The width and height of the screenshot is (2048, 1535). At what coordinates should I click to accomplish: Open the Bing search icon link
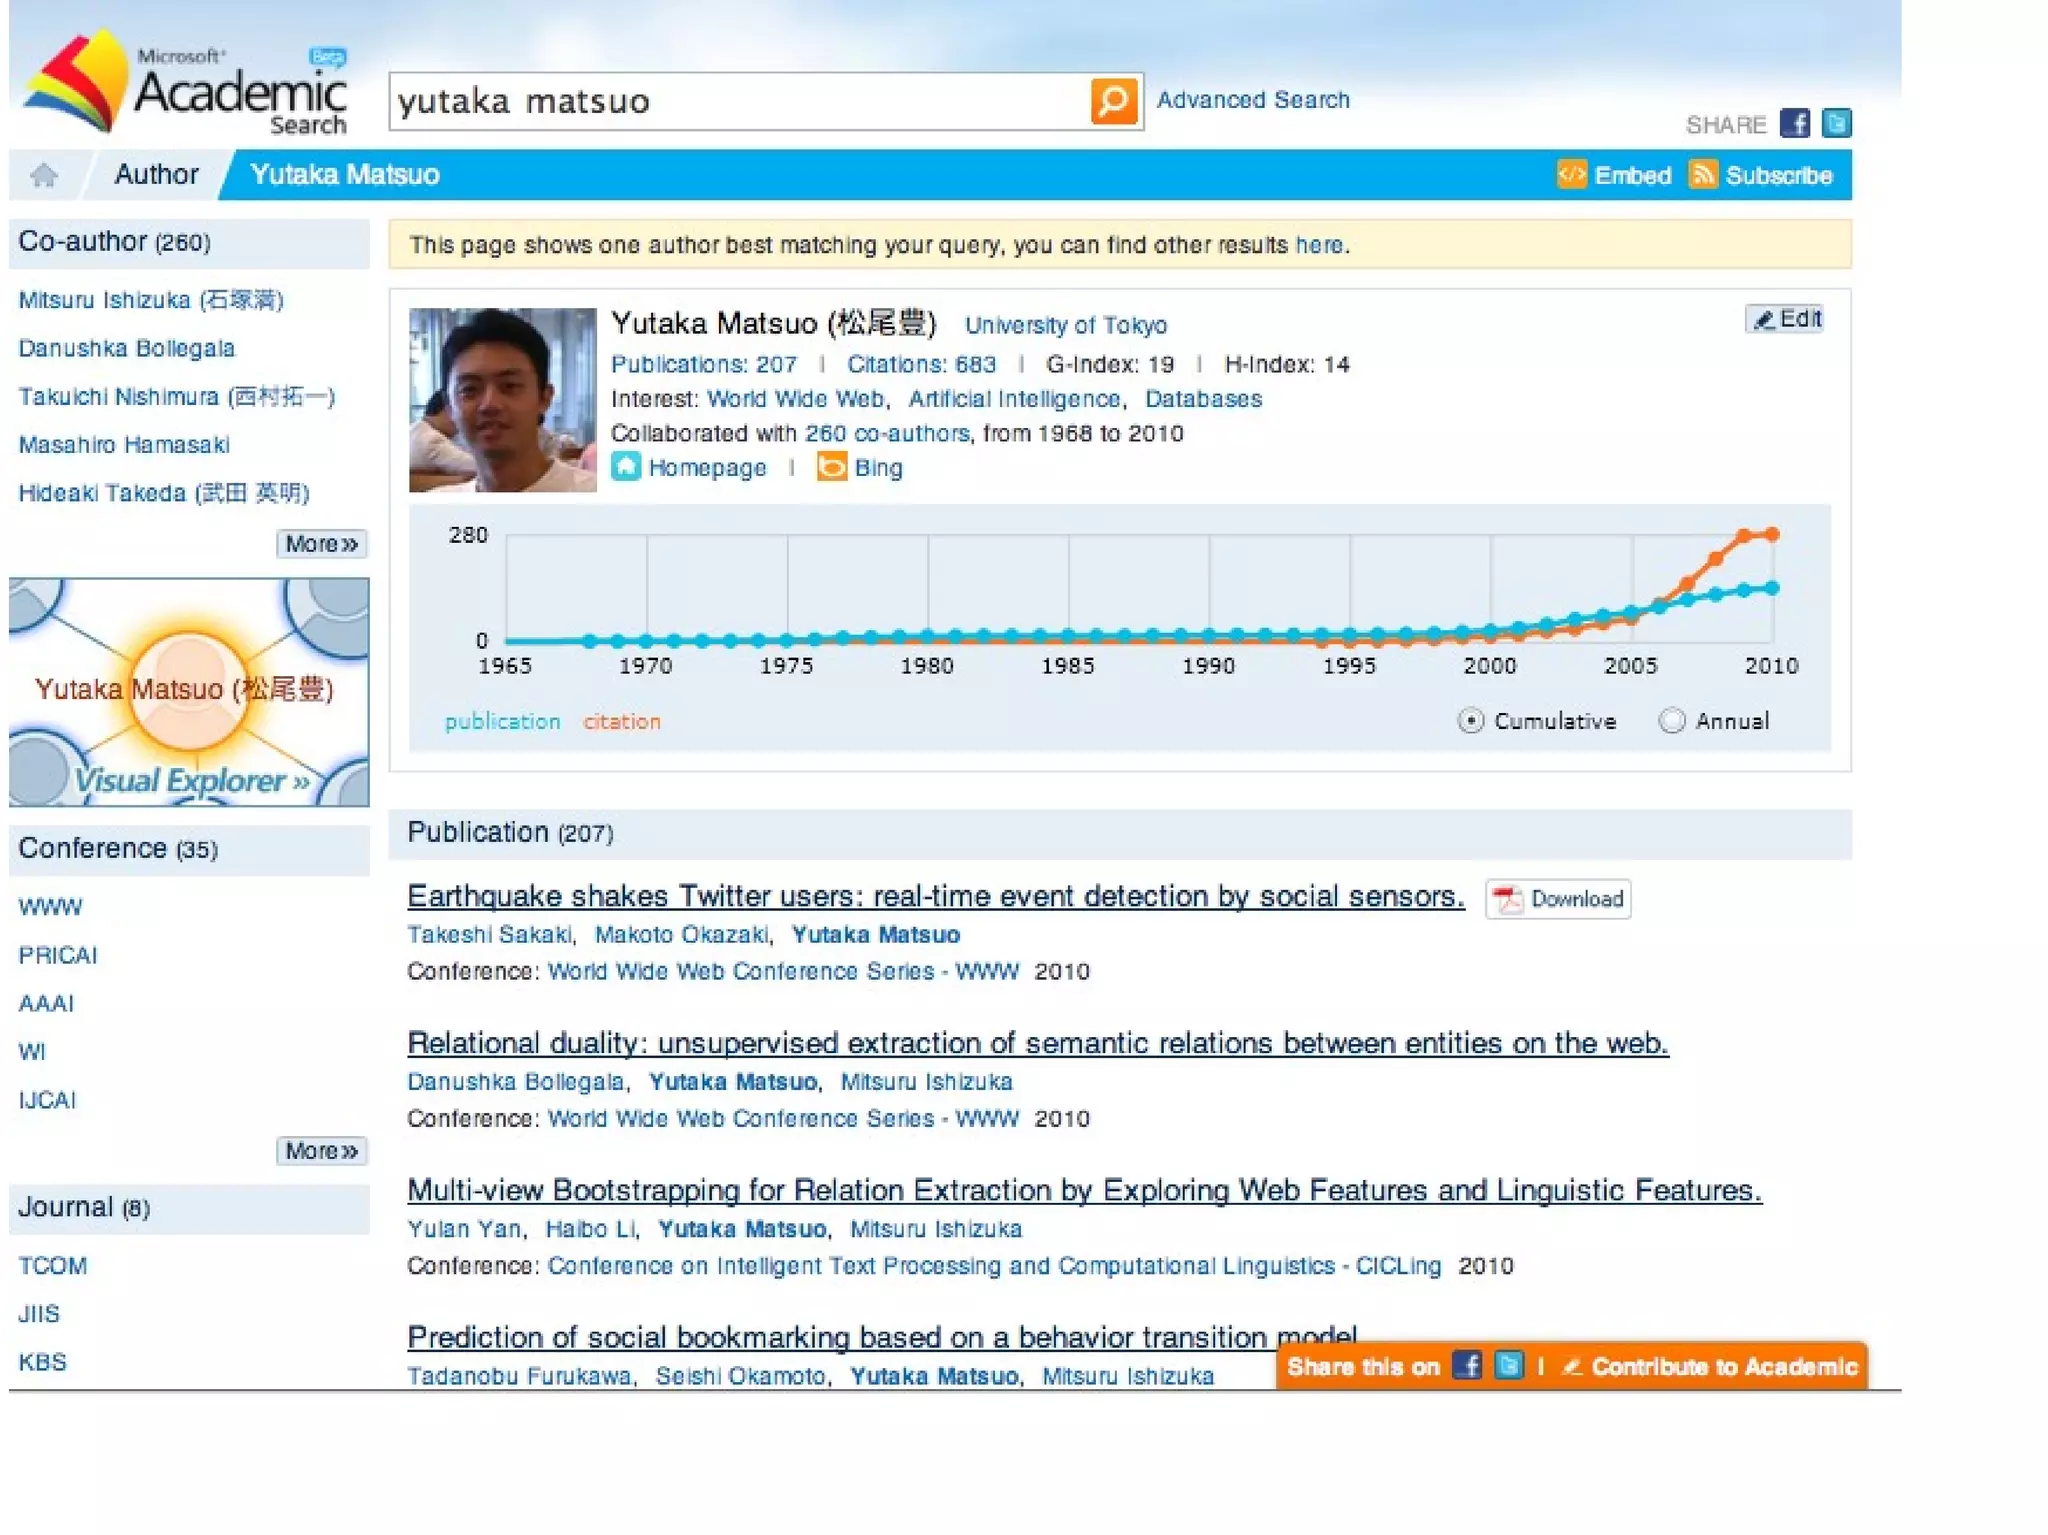(x=832, y=467)
